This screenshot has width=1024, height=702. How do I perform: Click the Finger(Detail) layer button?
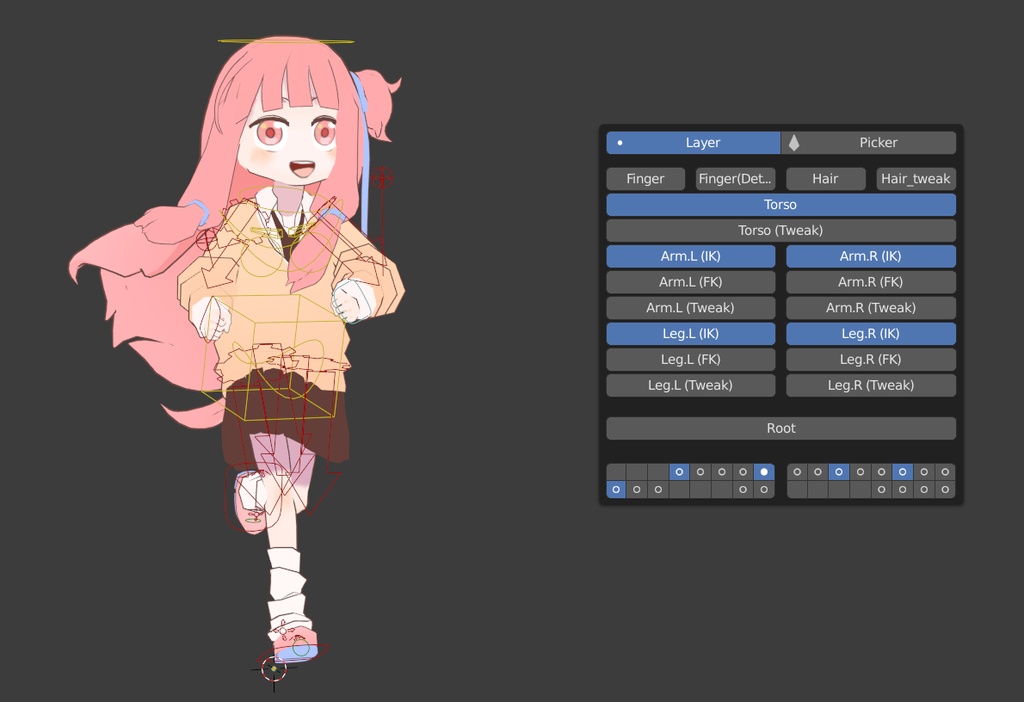tap(733, 178)
